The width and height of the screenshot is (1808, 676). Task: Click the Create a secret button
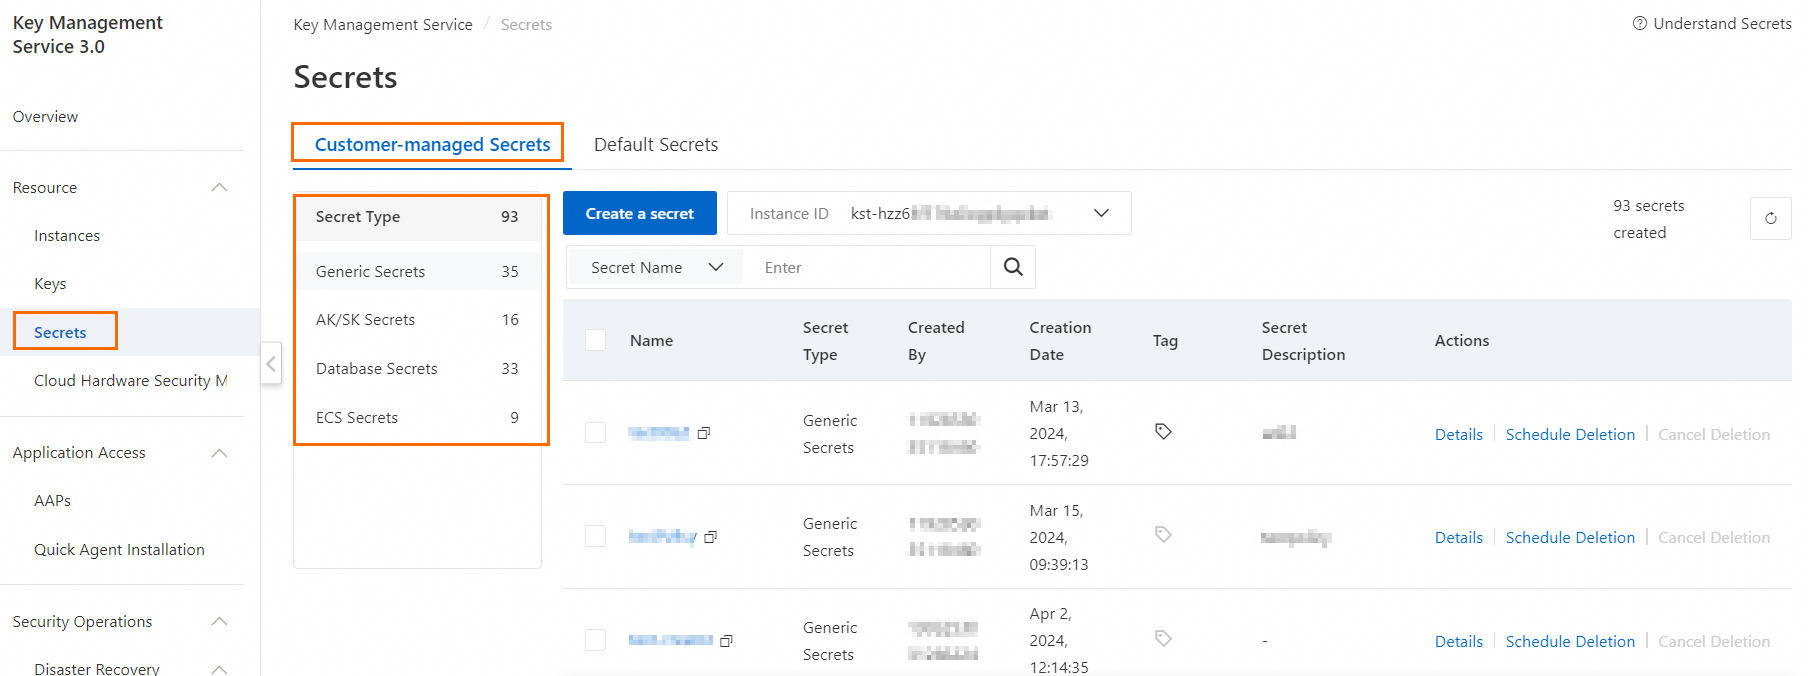tap(639, 213)
